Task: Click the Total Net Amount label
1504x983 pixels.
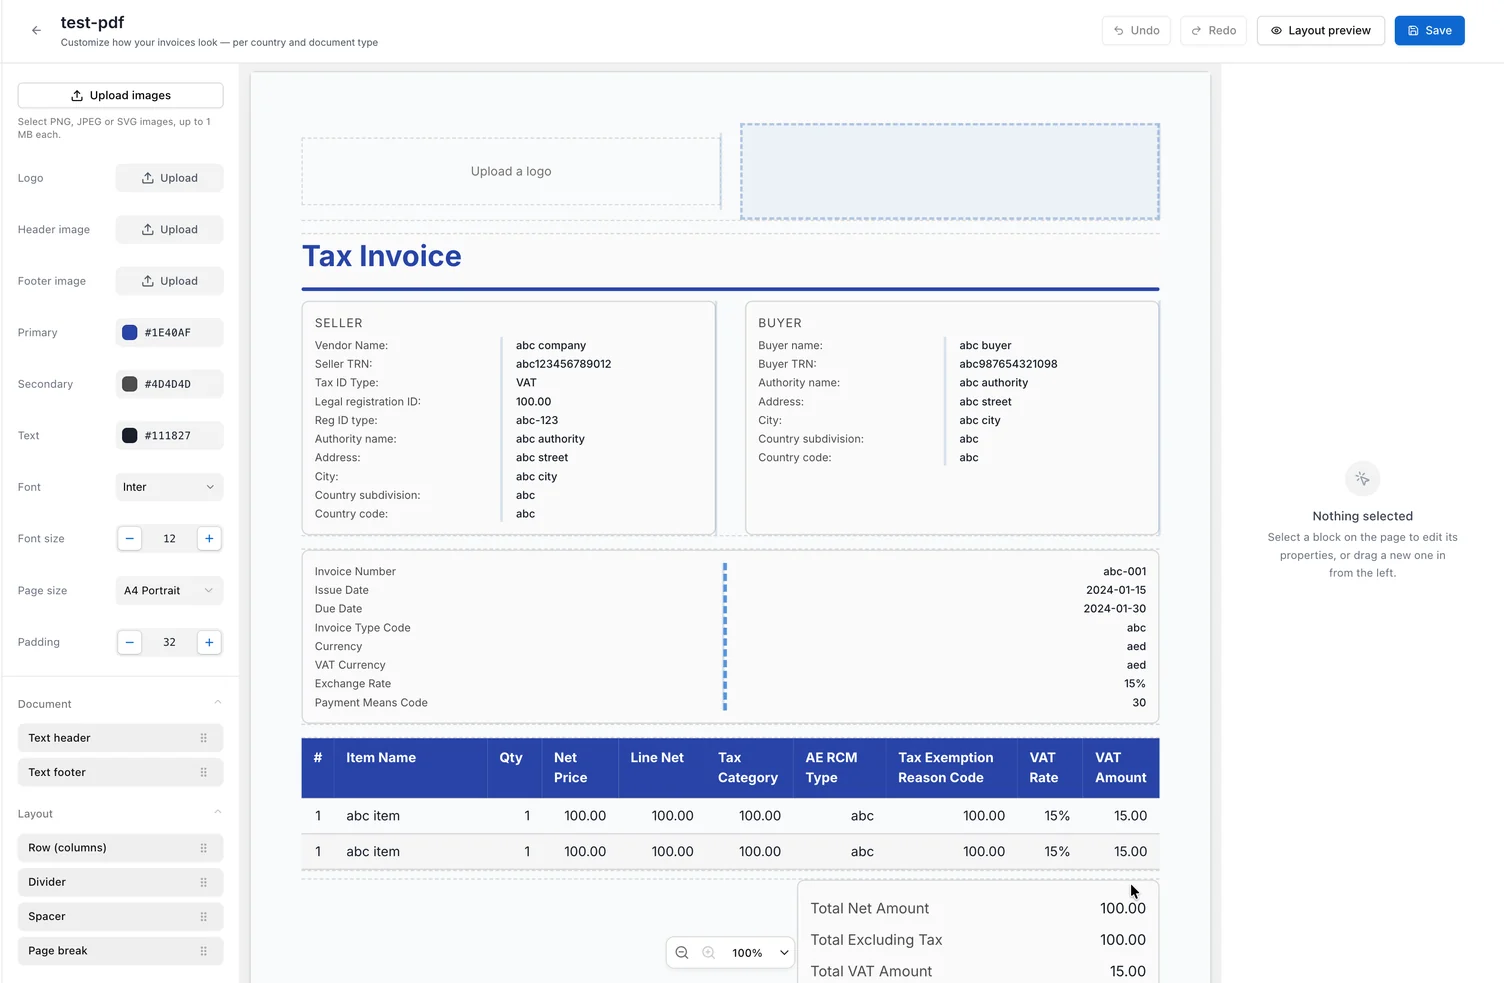Action: pyautogui.click(x=870, y=909)
